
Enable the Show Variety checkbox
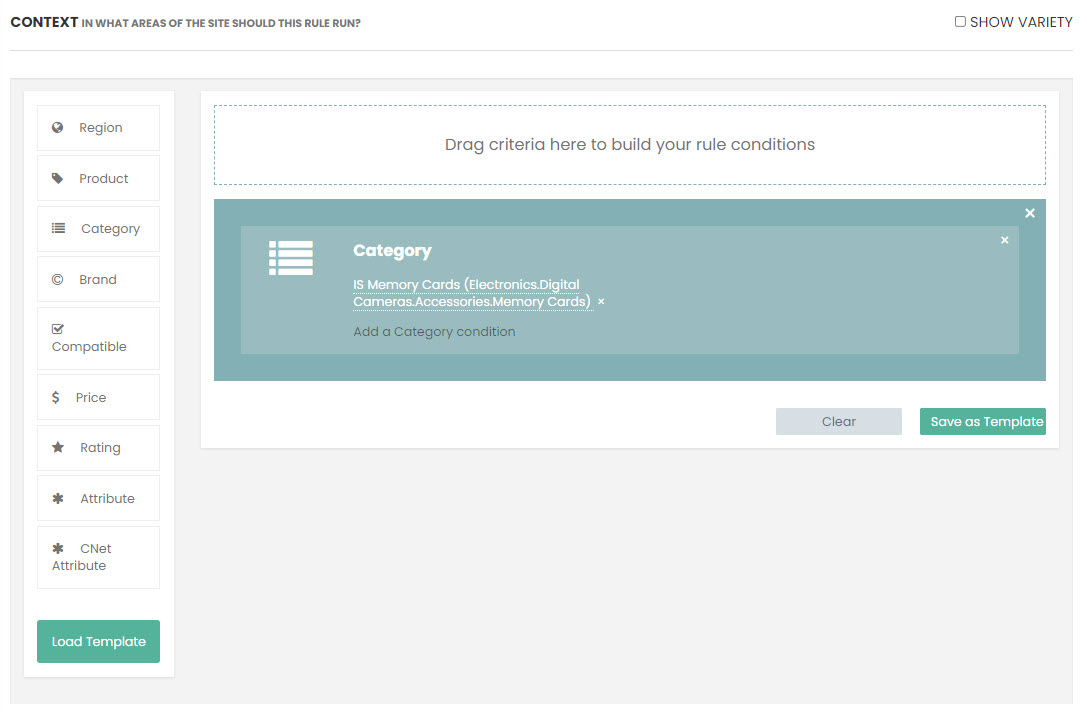coord(960,21)
